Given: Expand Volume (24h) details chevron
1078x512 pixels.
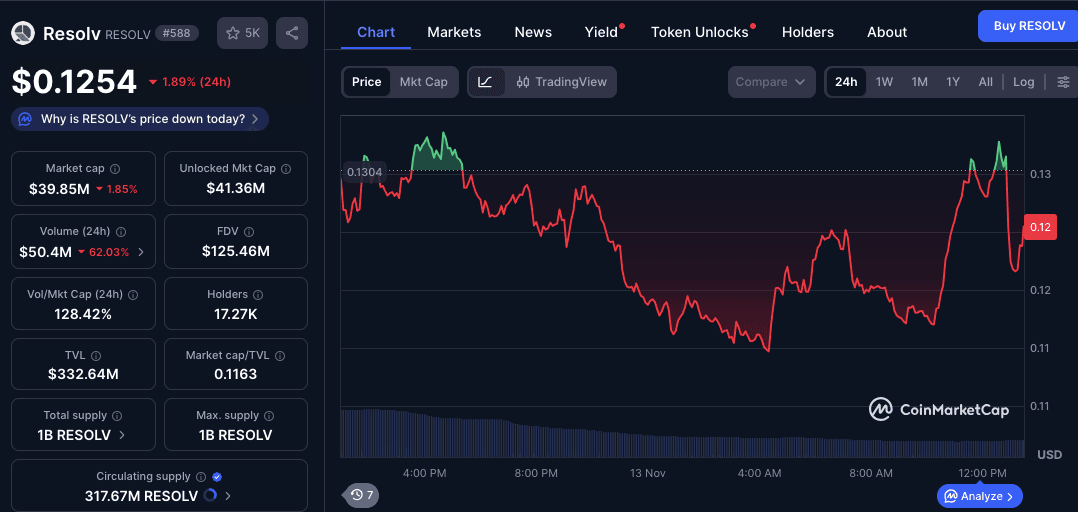Looking at the screenshot, I should [142, 252].
